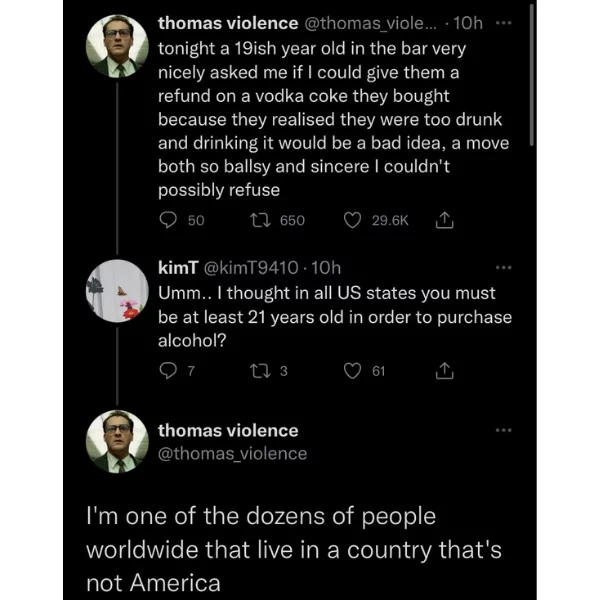This screenshot has width=600, height=600.
Task: Reply to kimT's tweet
Action: click(x=169, y=372)
